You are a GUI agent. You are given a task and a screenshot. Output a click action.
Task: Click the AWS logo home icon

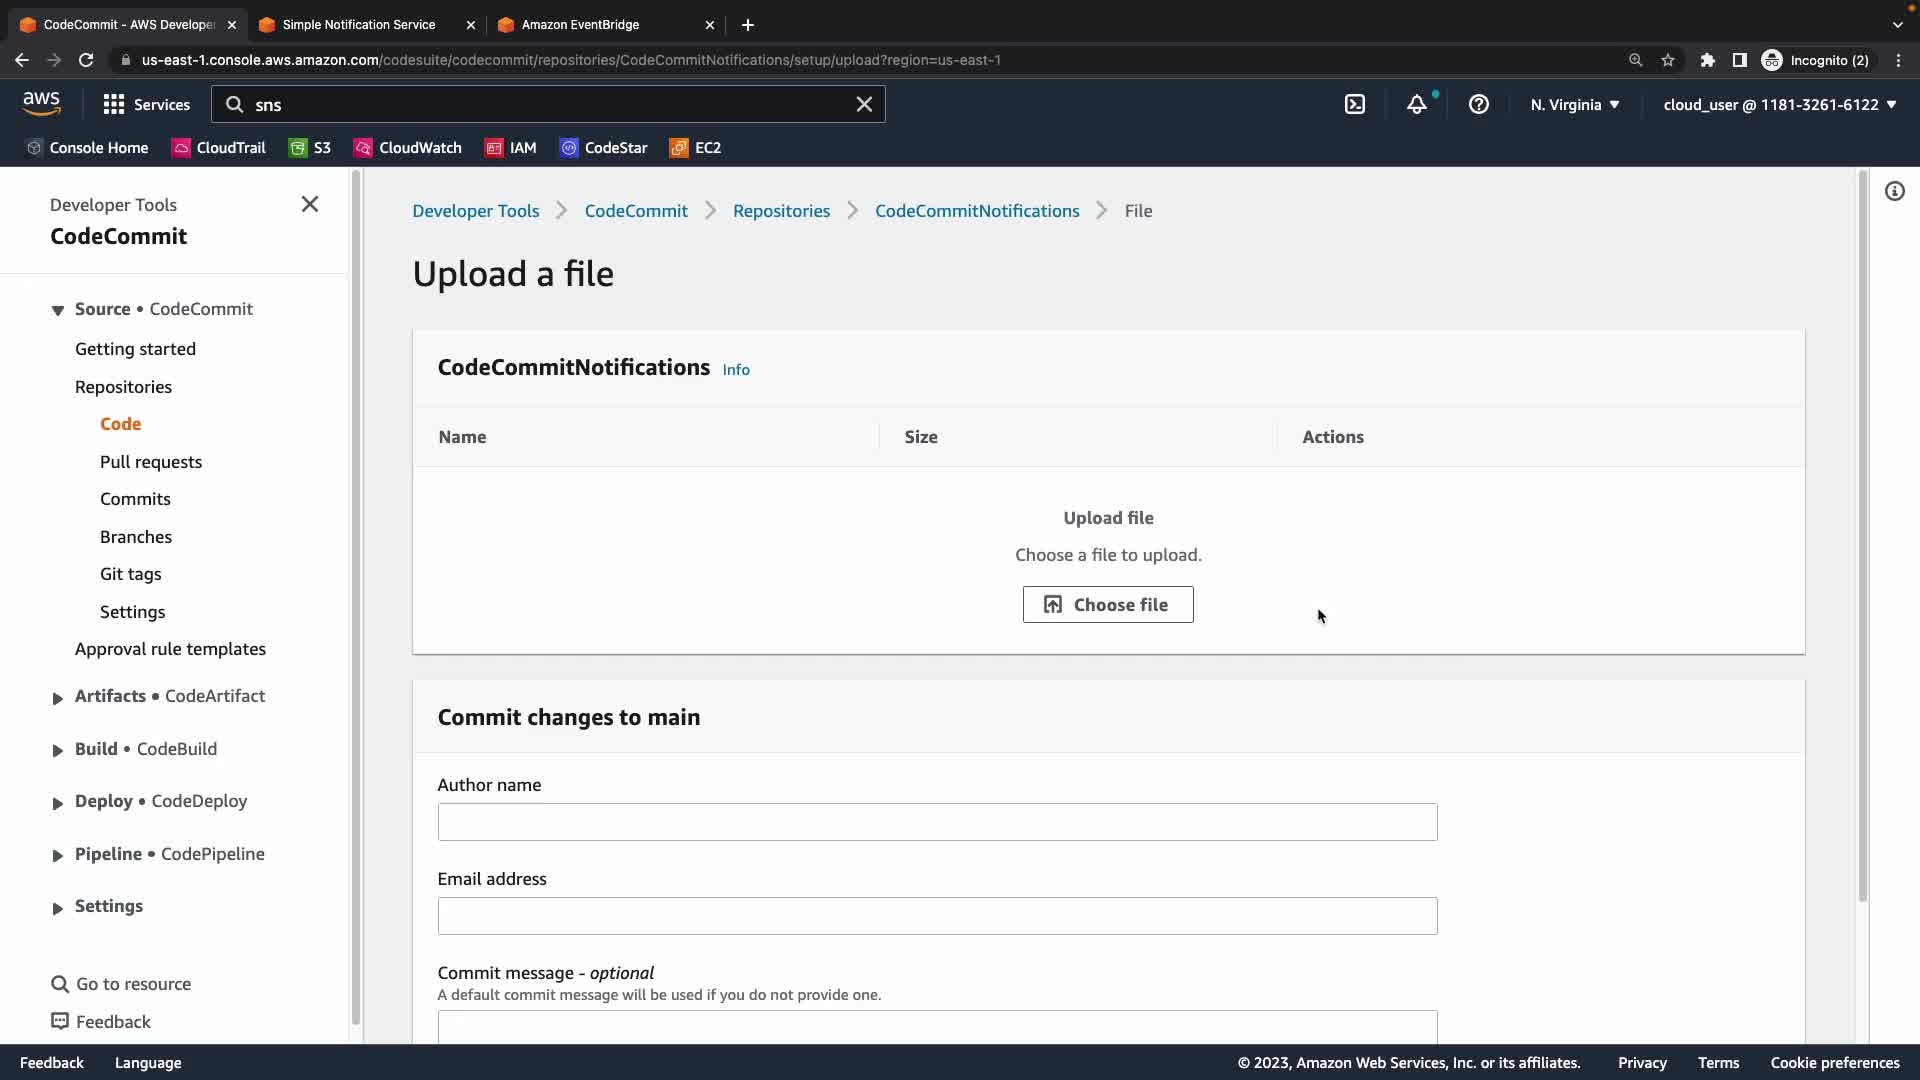(41, 103)
